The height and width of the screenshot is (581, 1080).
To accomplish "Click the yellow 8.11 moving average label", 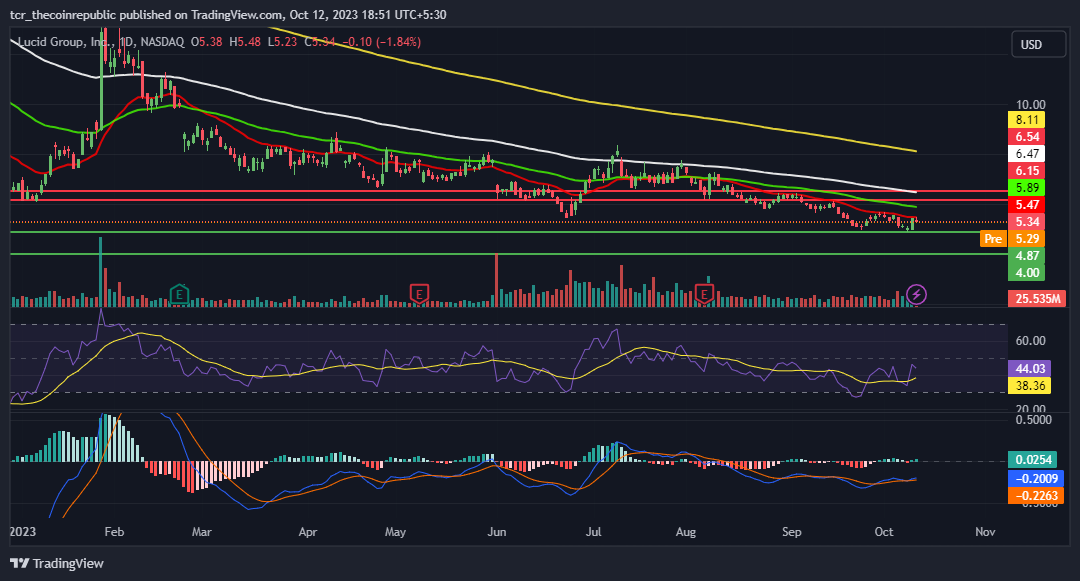I will click(1027, 120).
